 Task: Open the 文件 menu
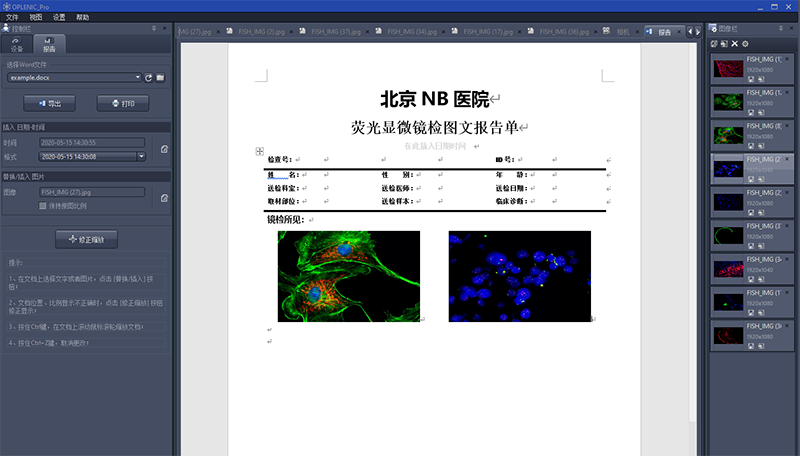[12, 18]
